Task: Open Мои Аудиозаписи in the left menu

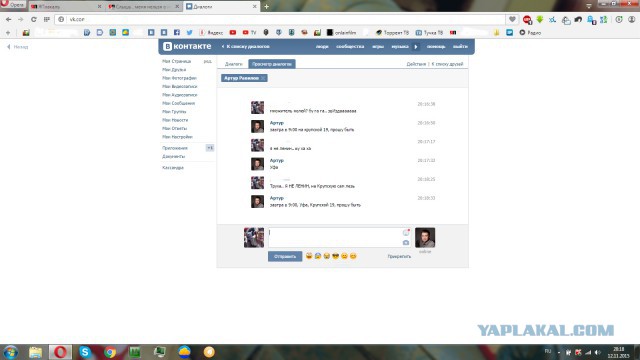Action: tap(180, 95)
